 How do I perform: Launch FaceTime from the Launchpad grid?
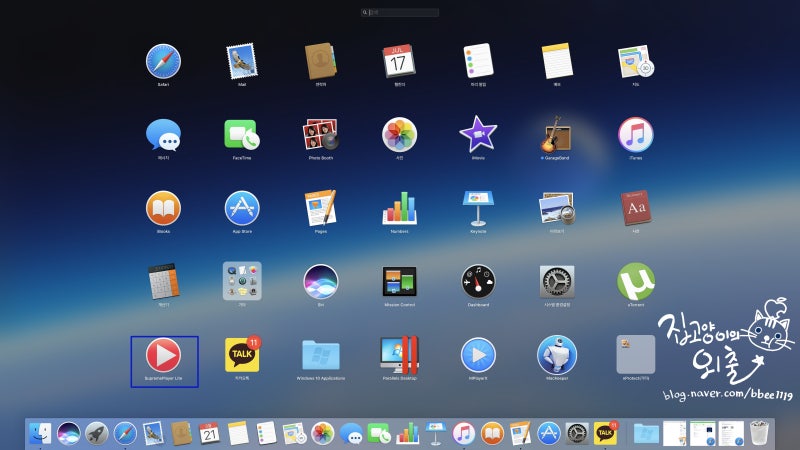[242, 135]
